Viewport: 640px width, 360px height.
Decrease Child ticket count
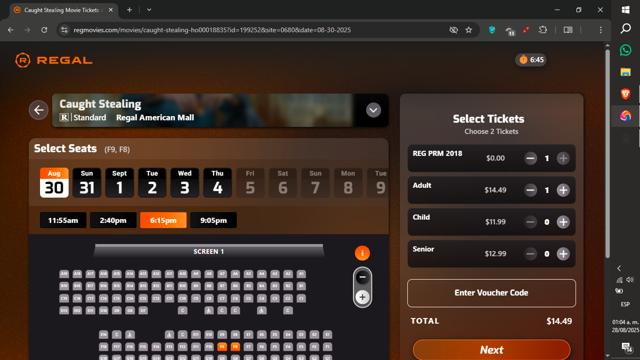[x=531, y=222]
